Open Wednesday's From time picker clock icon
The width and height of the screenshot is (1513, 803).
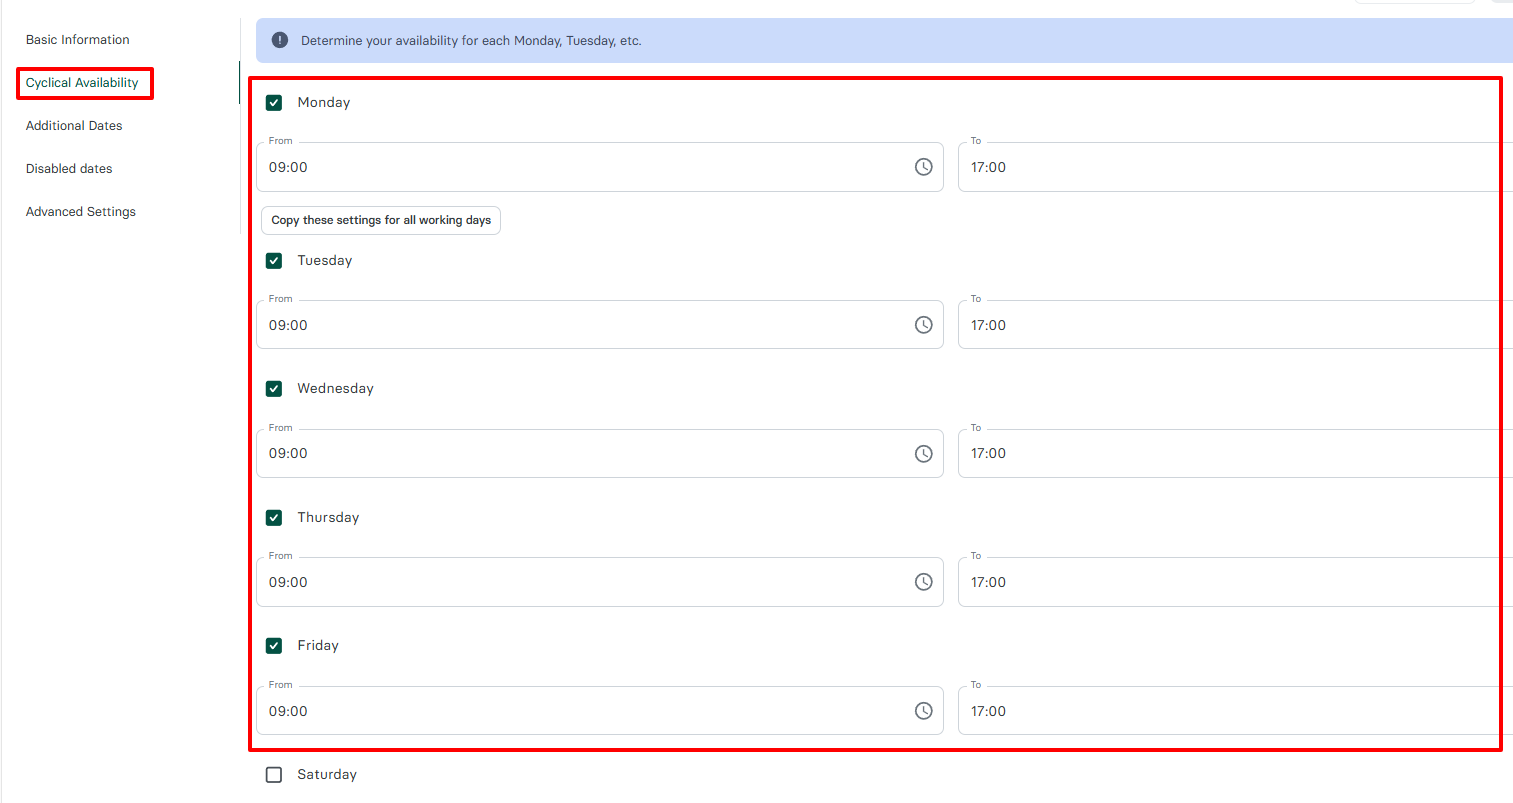(x=923, y=453)
